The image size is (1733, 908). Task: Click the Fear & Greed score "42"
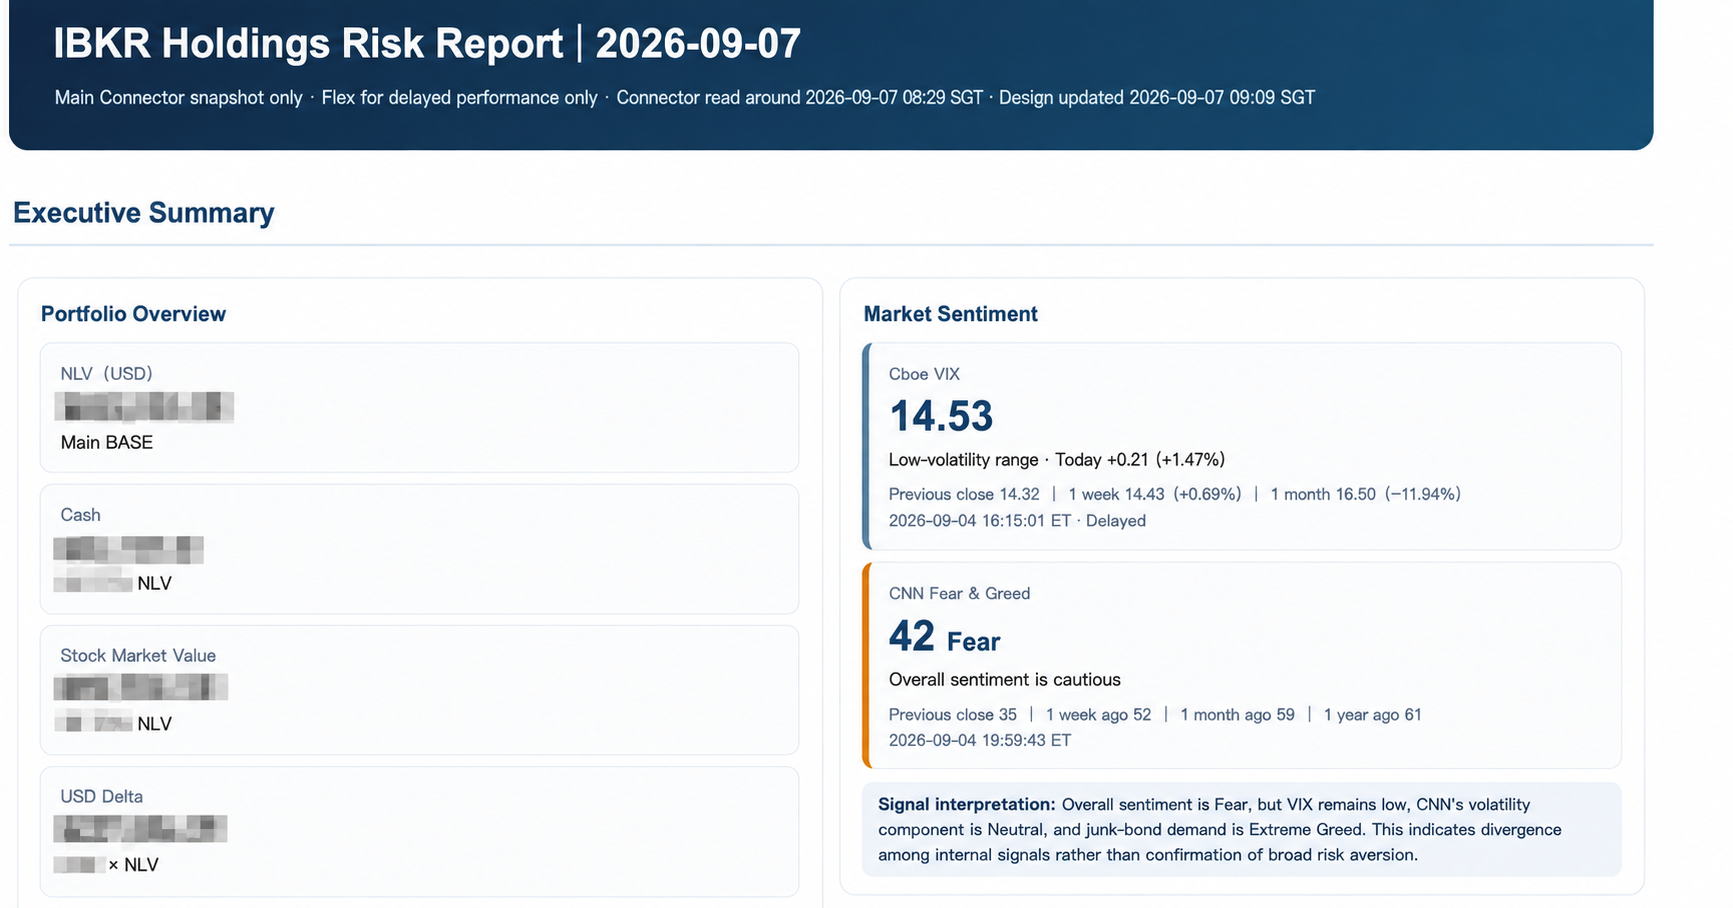click(x=912, y=636)
